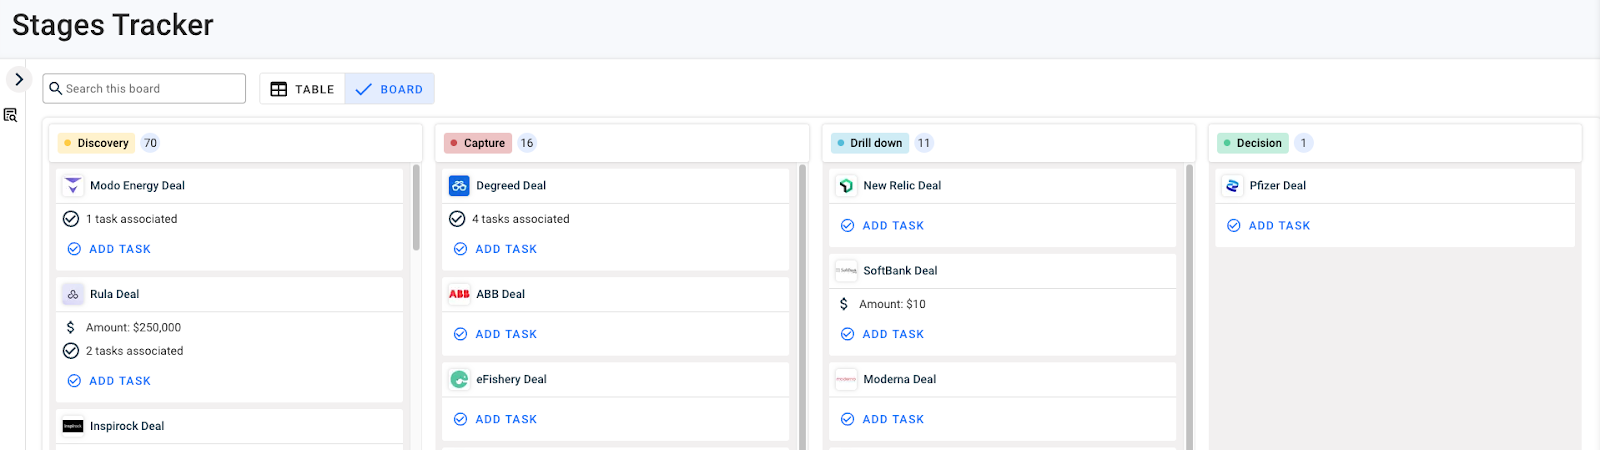Click the Stages Tracker title
Image resolution: width=1600 pixels, height=450 pixels.
[113, 25]
